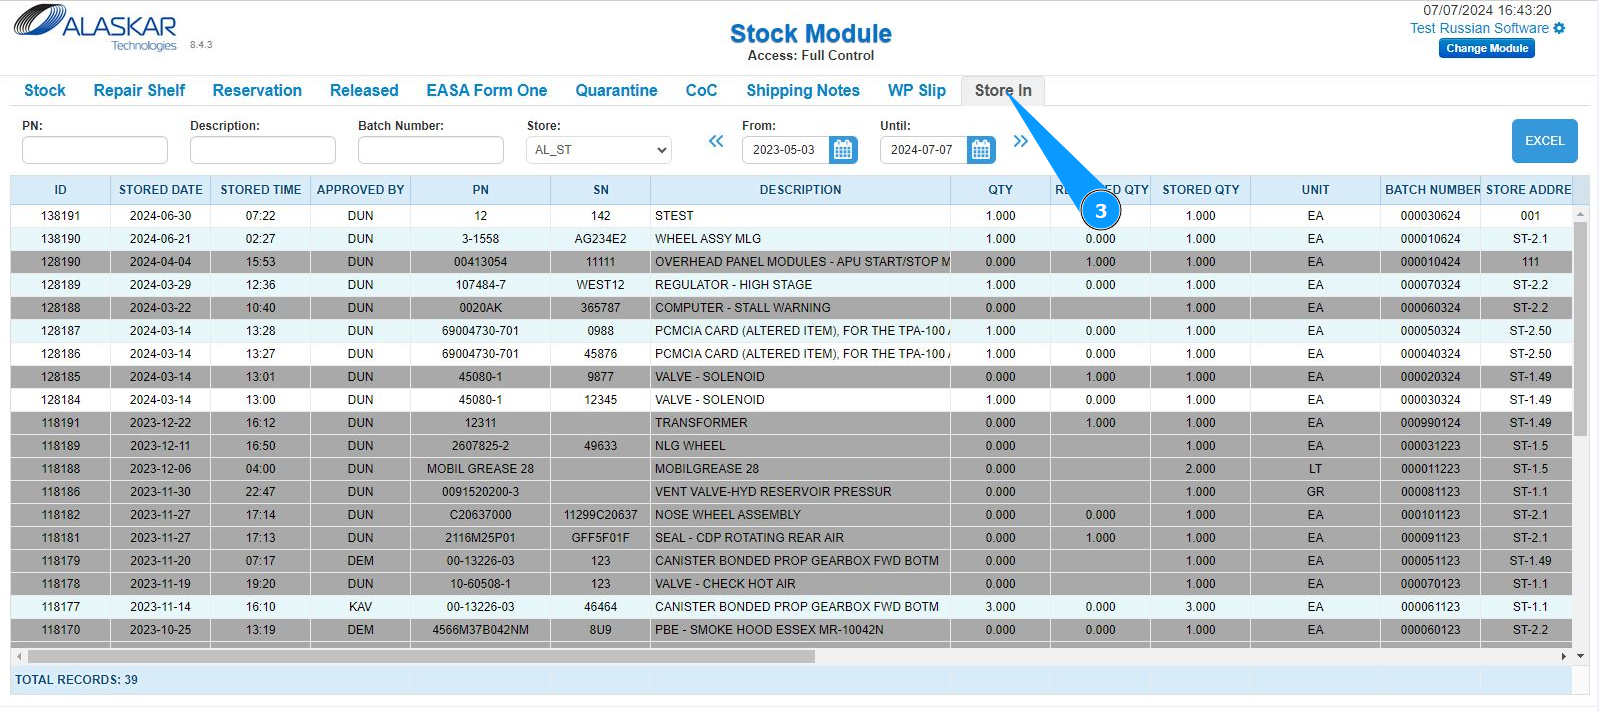Click the Description filter input

(263, 150)
